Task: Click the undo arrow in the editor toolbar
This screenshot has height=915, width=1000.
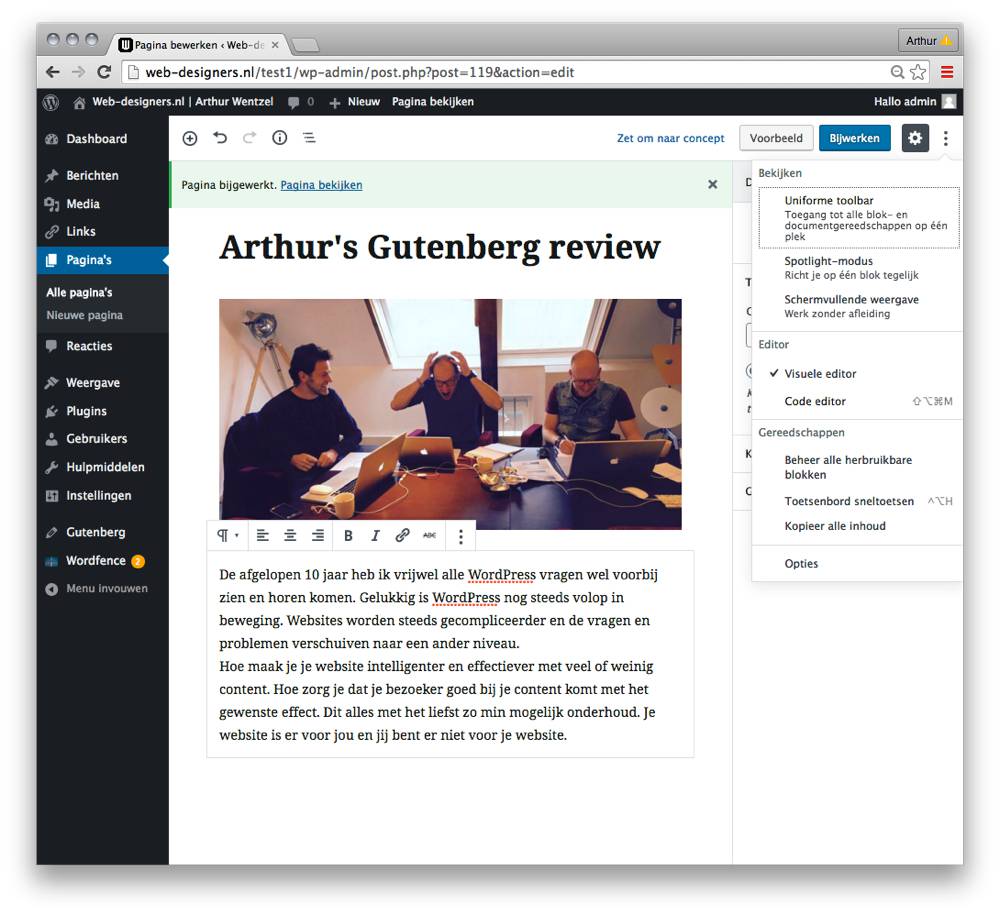Action: 220,138
